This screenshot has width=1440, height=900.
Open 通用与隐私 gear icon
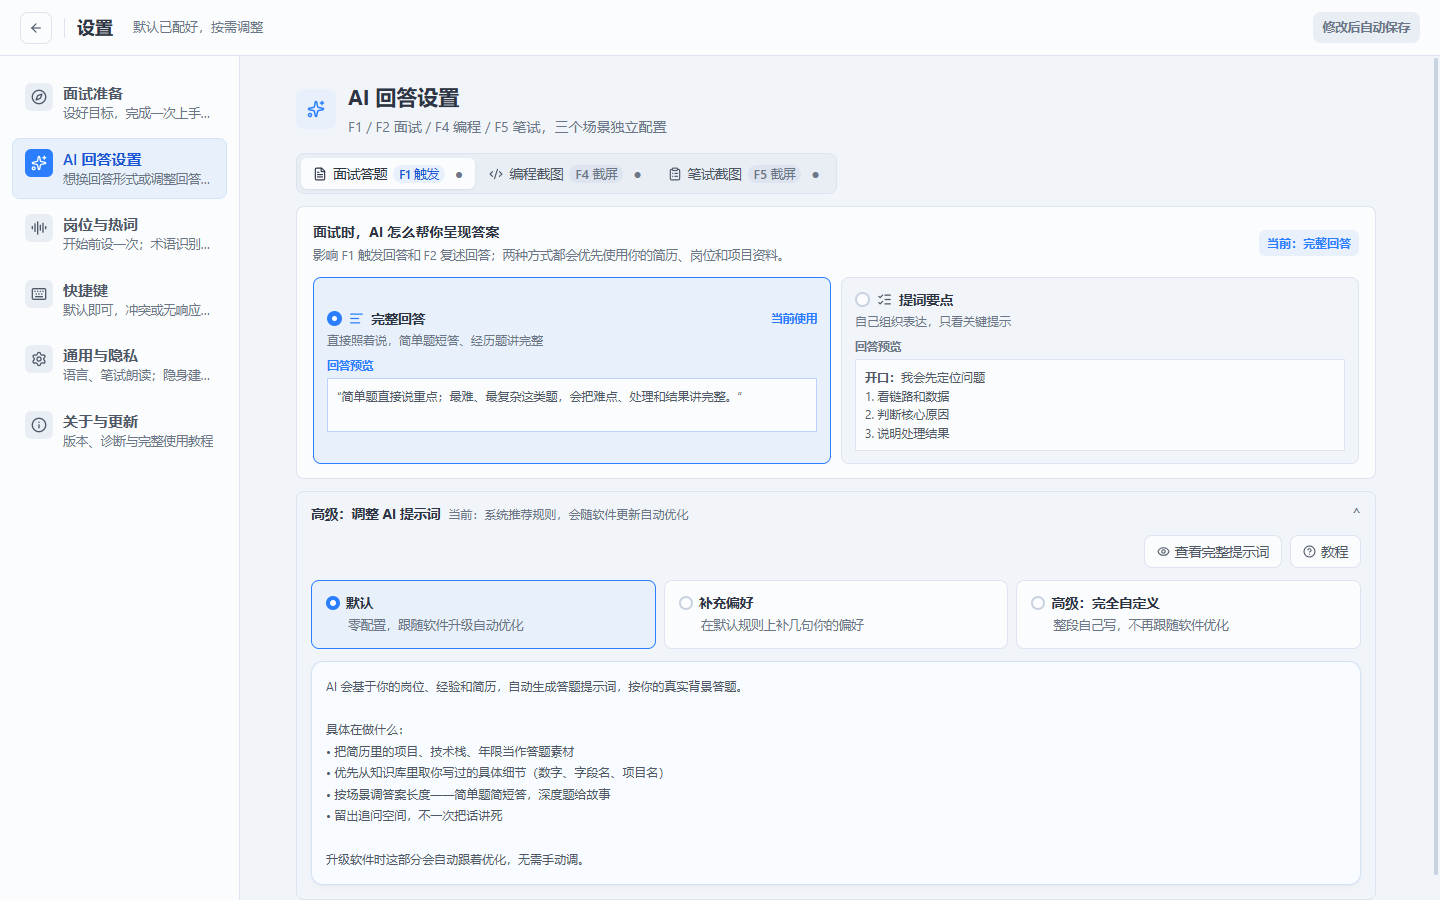39,359
